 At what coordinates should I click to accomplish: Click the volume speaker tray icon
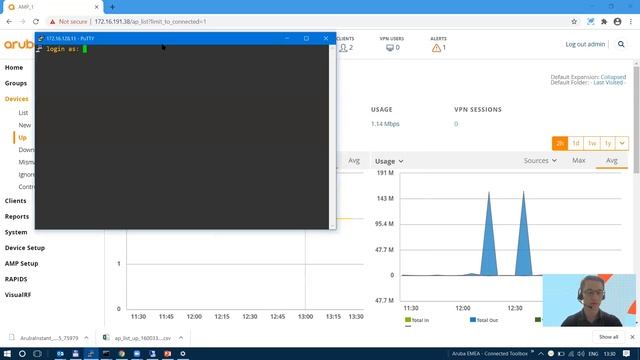[581, 353]
